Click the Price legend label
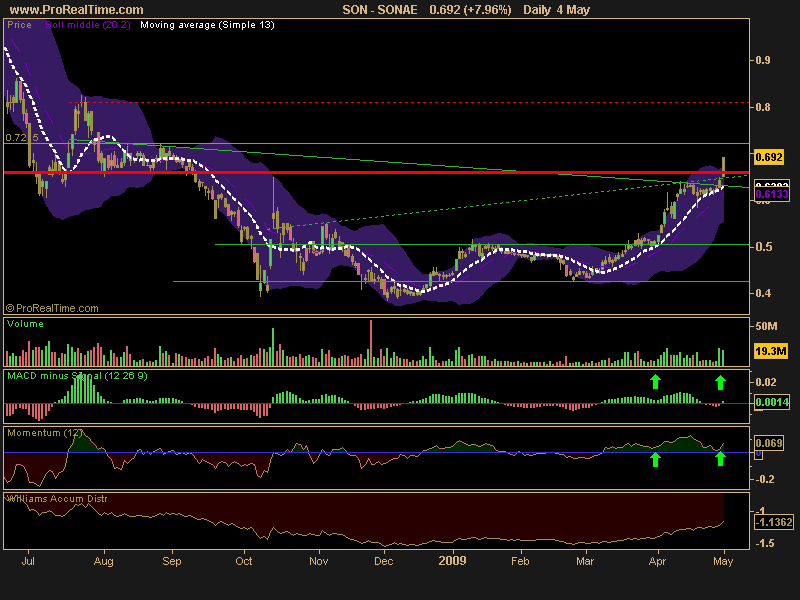This screenshot has width=800, height=600. tap(19, 25)
